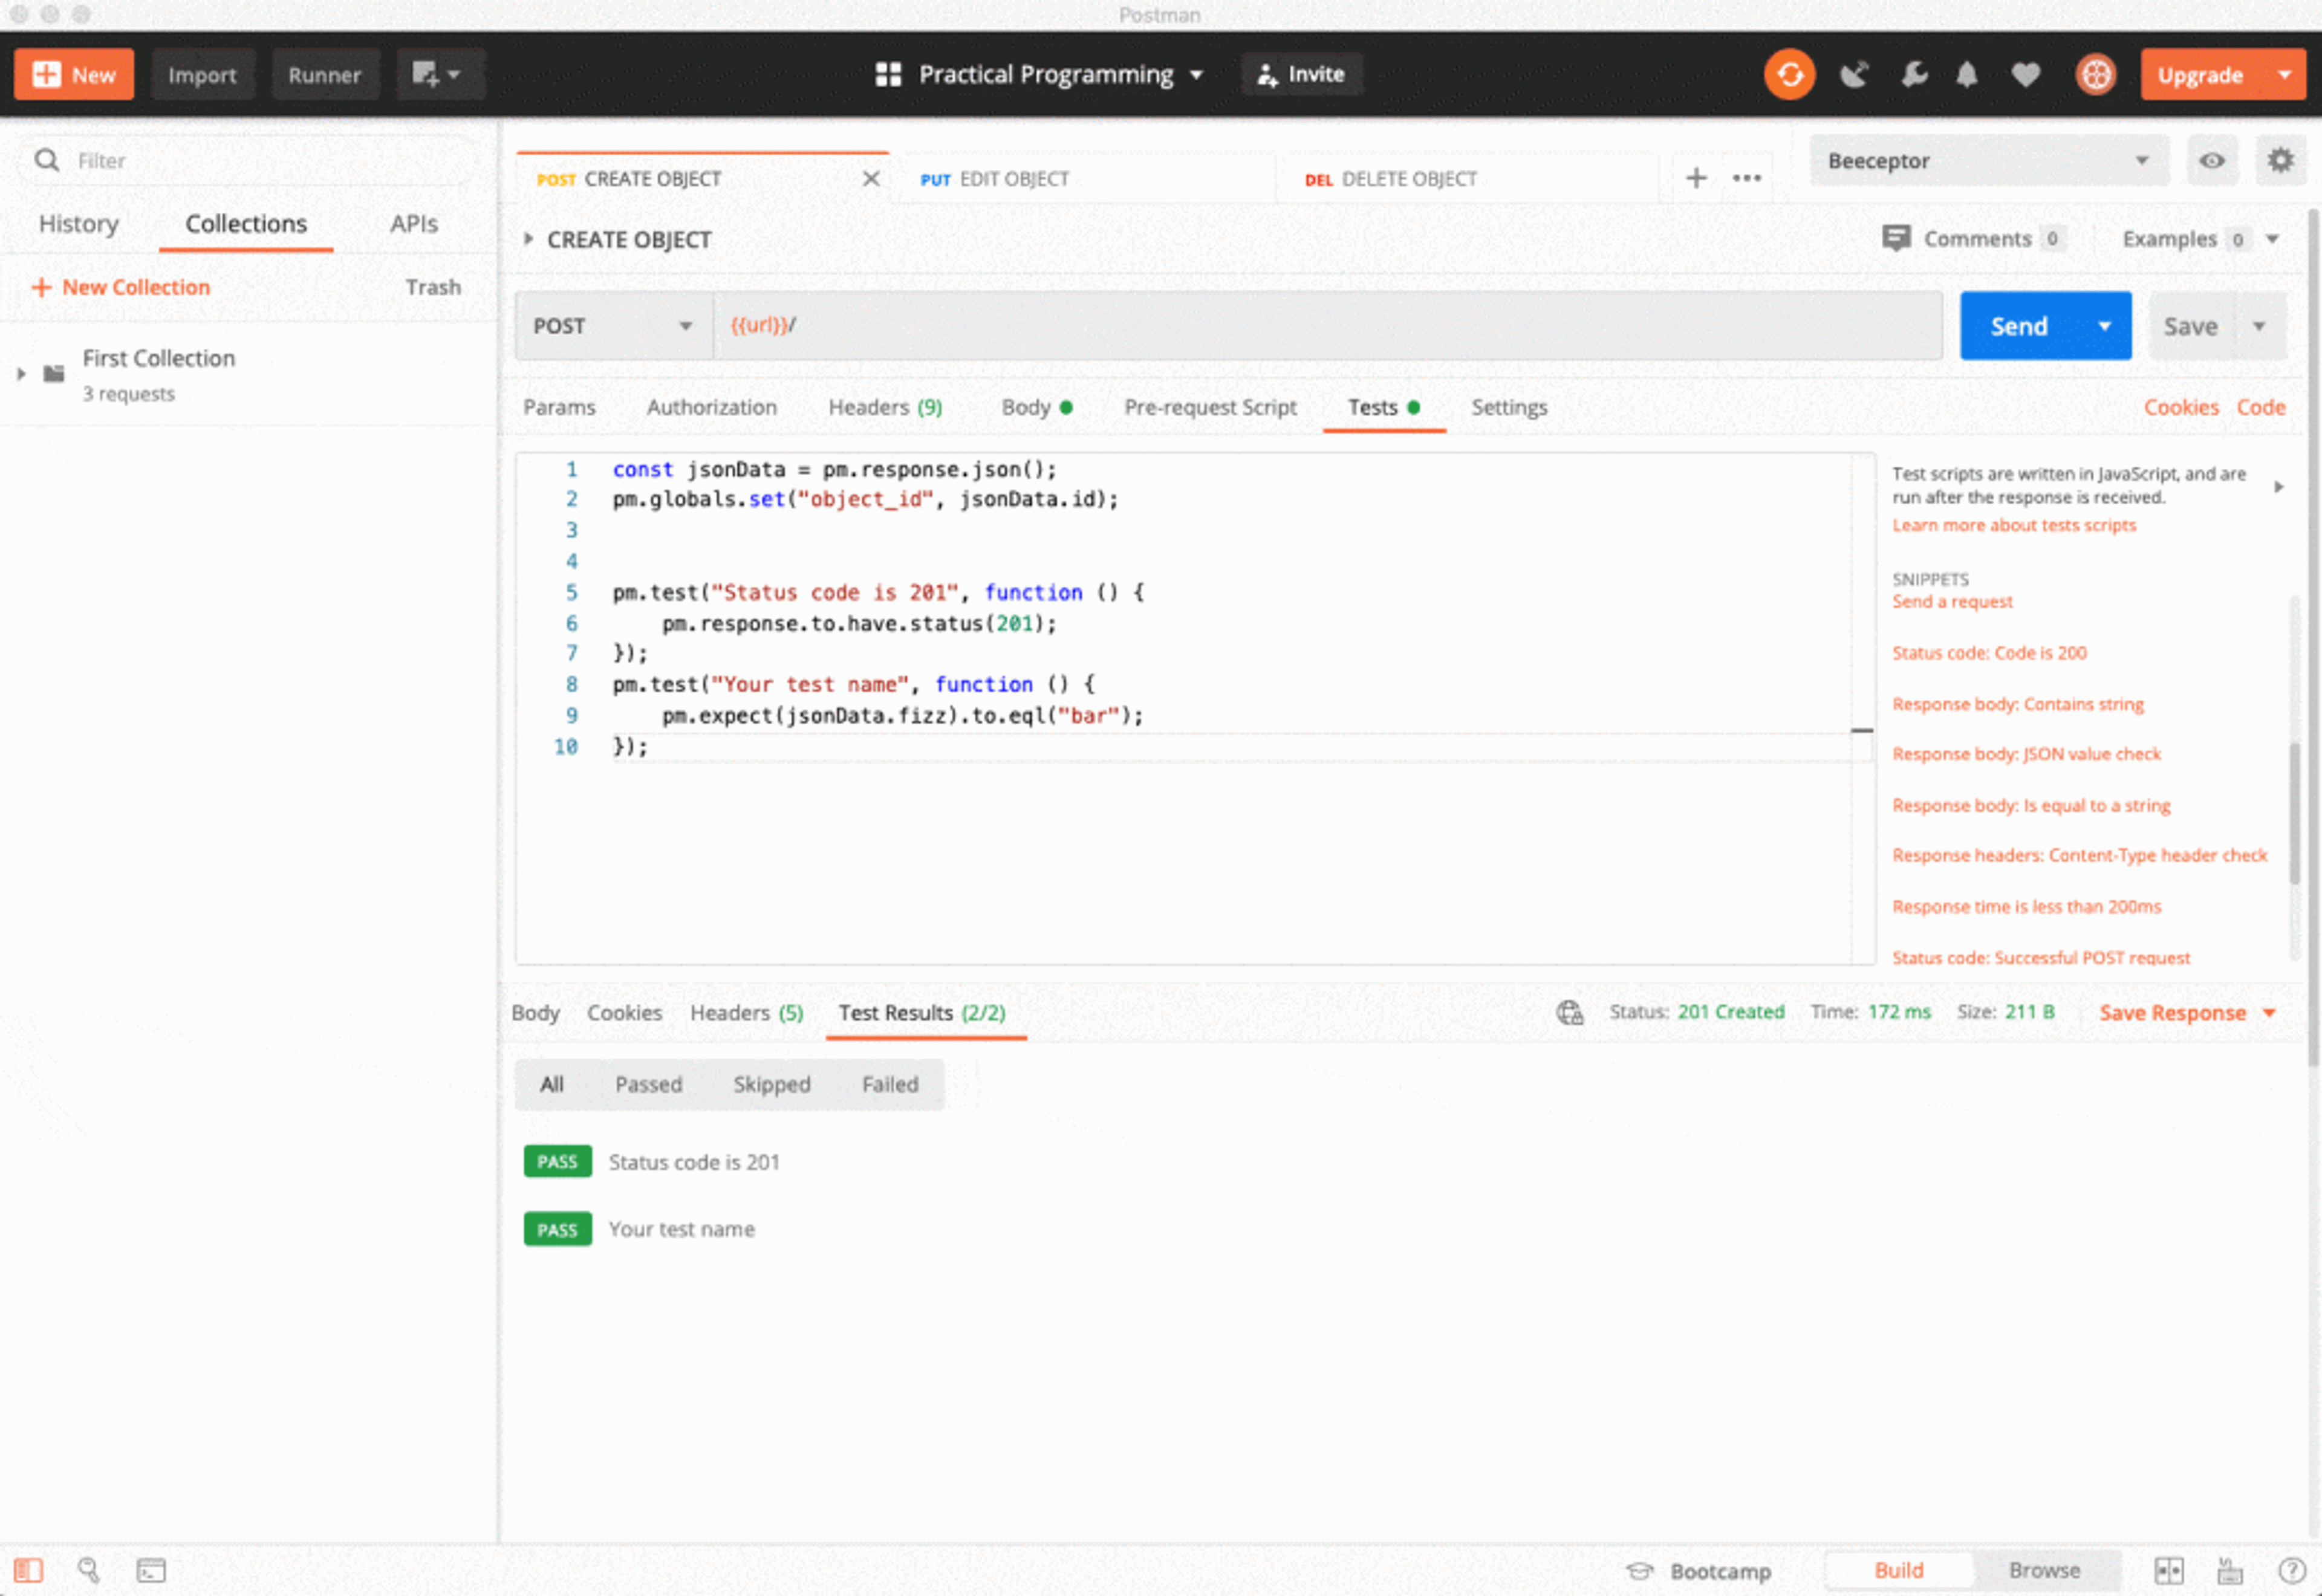Screen dimensions: 2322x1596
Task: Open the Pre-request Script tab
Action: [x=1210, y=407]
